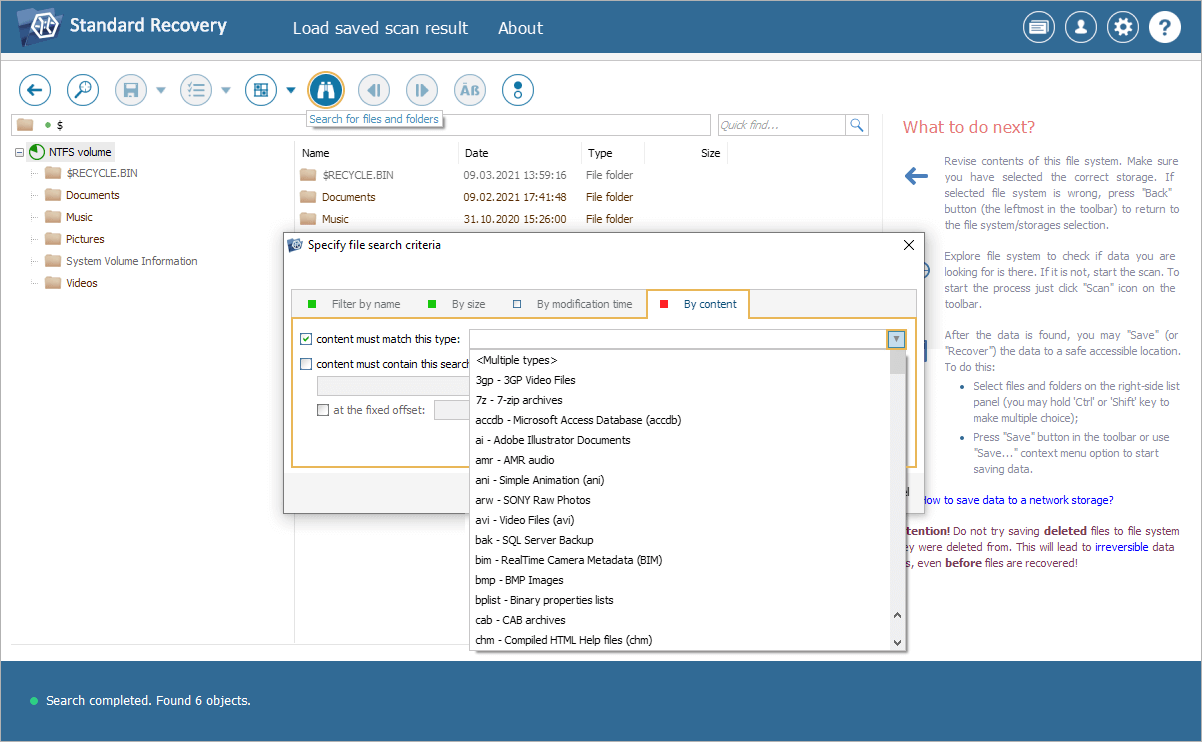Viewport: 1202px width, 742px height.
Task: Uncheck 'content must match this type'
Action: (x=307, y=340)
